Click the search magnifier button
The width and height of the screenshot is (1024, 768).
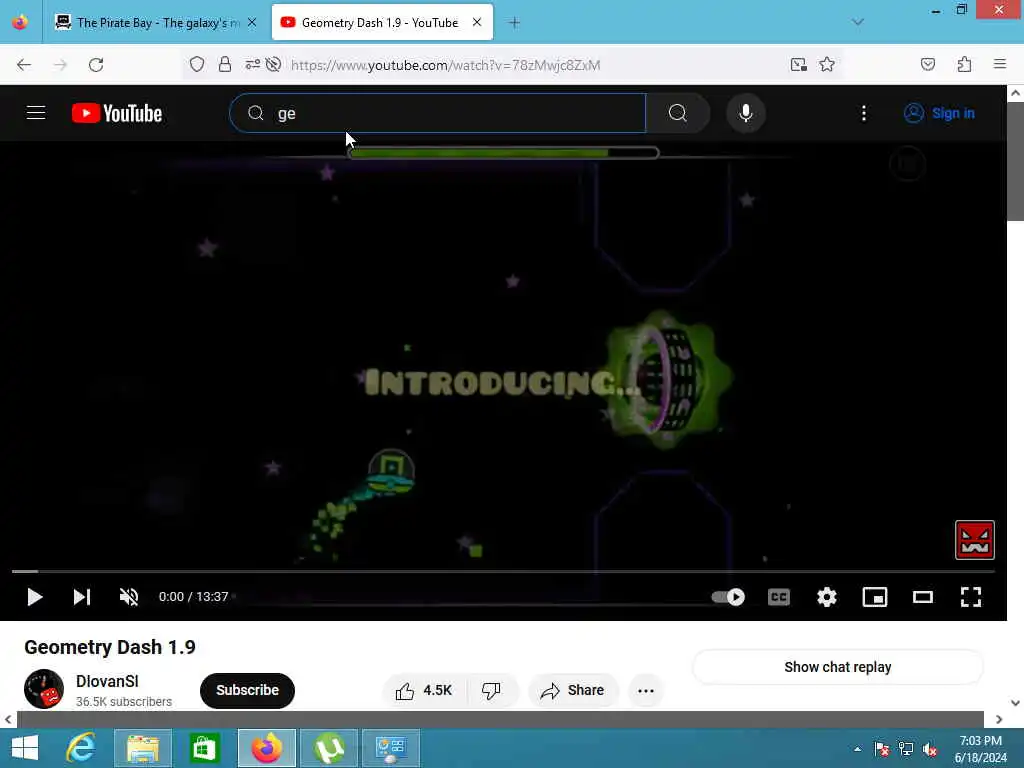[x=678, y=113]
